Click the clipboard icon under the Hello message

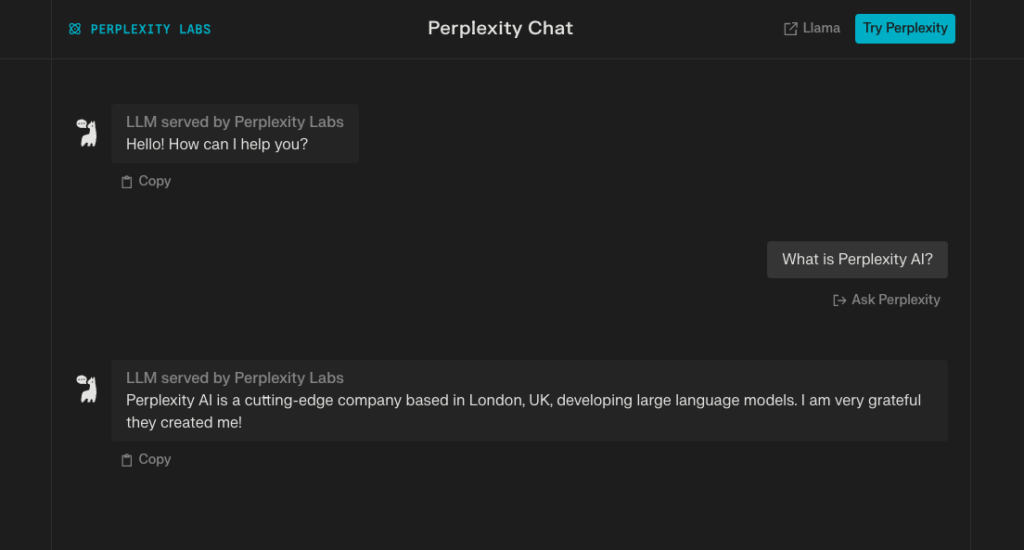(127, 182)
